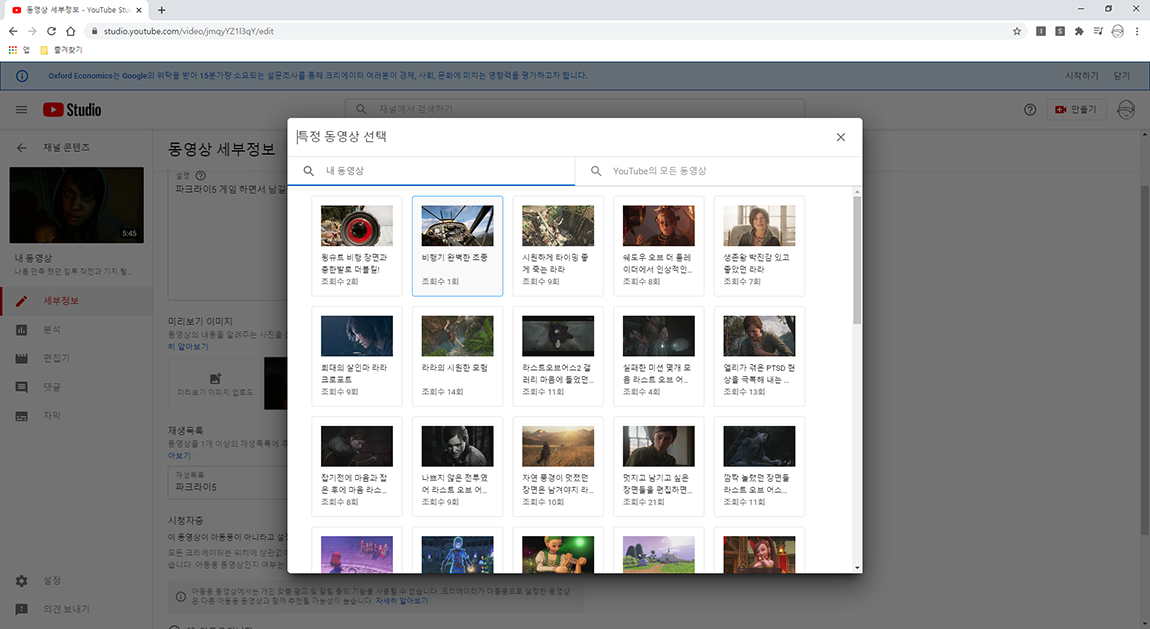Select video 비행기 완벽한 조종

tap(457, 246)
